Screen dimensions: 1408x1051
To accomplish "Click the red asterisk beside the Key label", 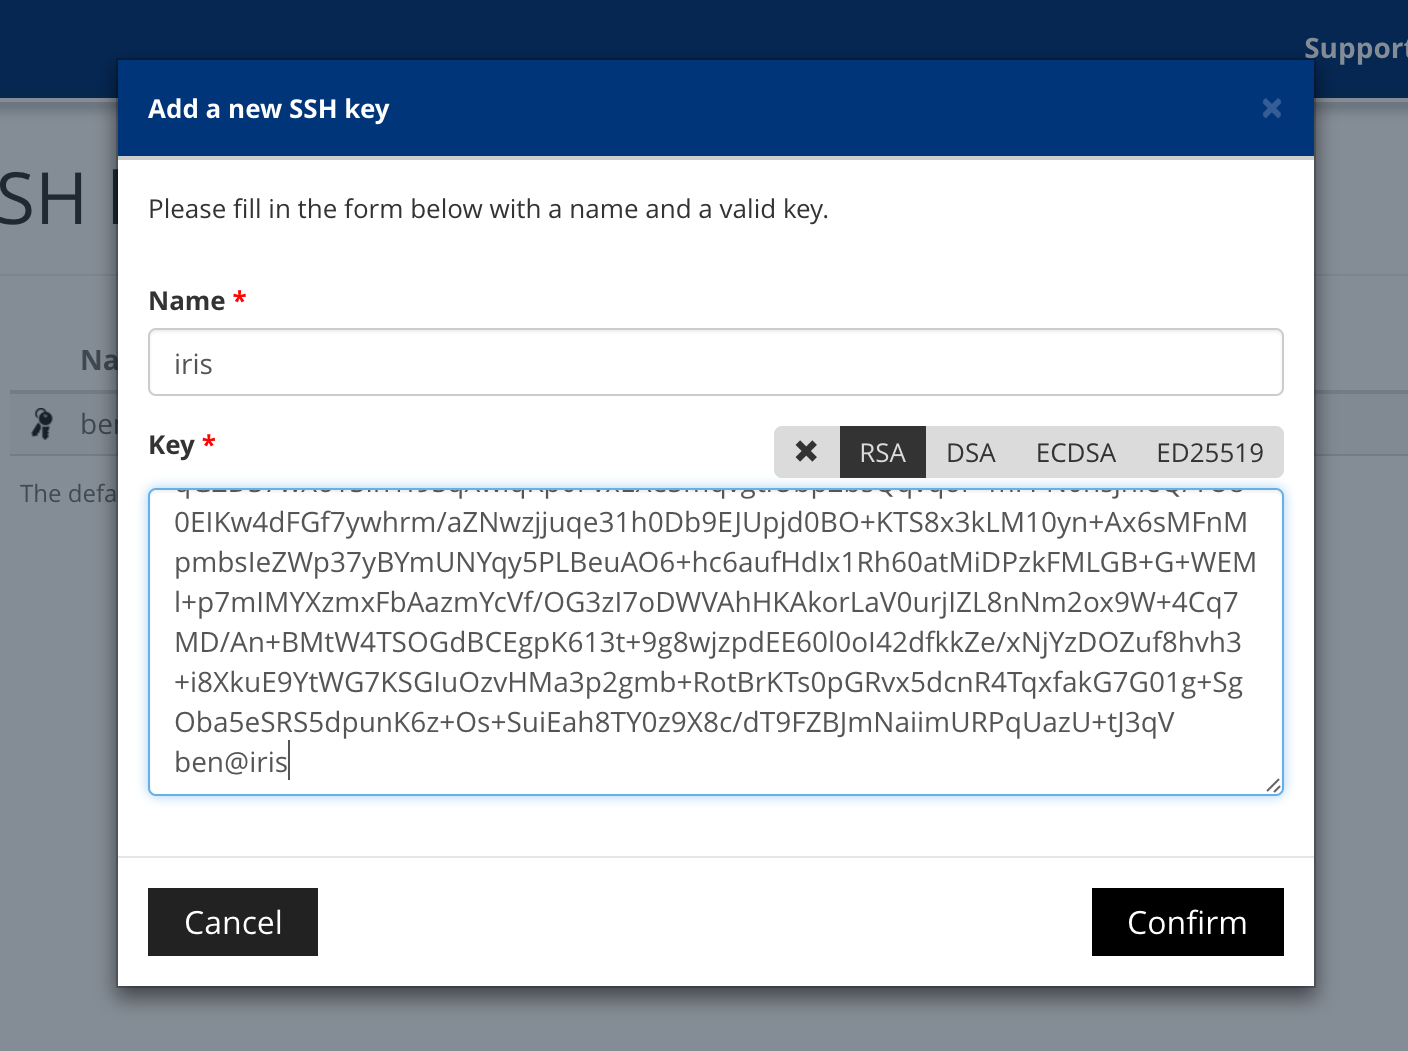I will coord(209,443).
